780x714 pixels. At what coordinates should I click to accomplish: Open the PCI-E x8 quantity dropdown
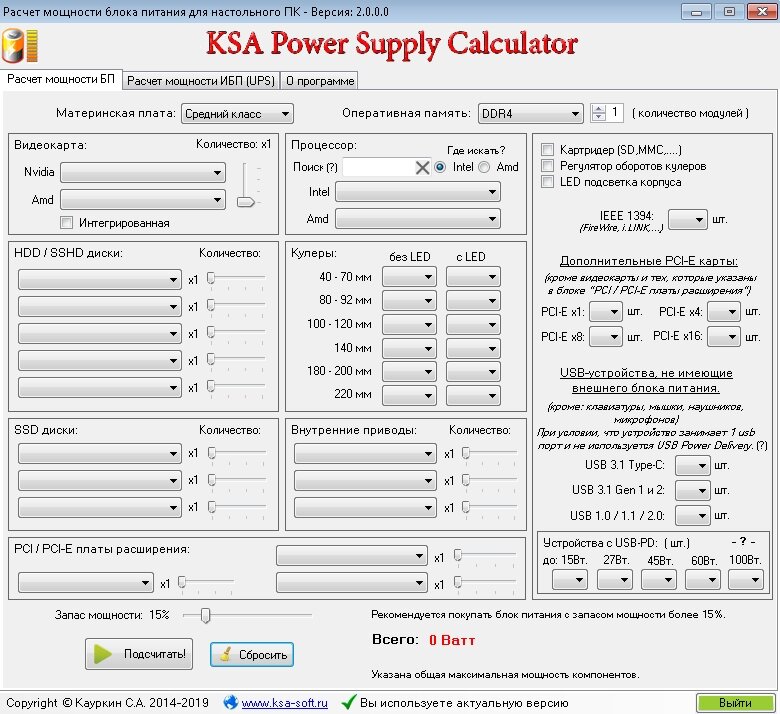coord(605,337)
